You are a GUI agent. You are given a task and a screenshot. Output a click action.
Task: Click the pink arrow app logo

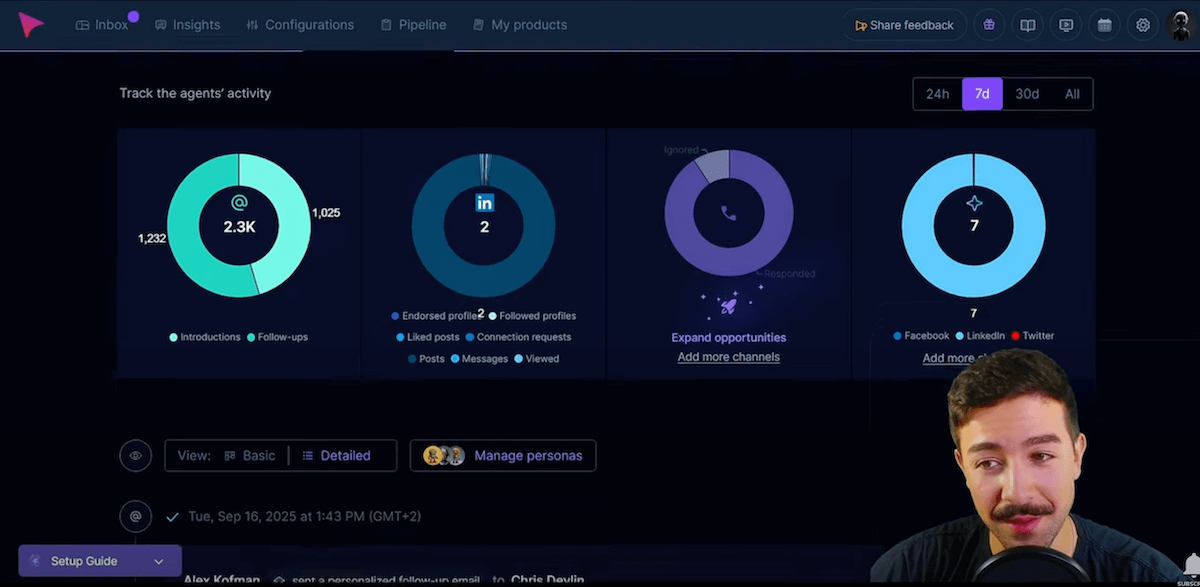point(31,25)
